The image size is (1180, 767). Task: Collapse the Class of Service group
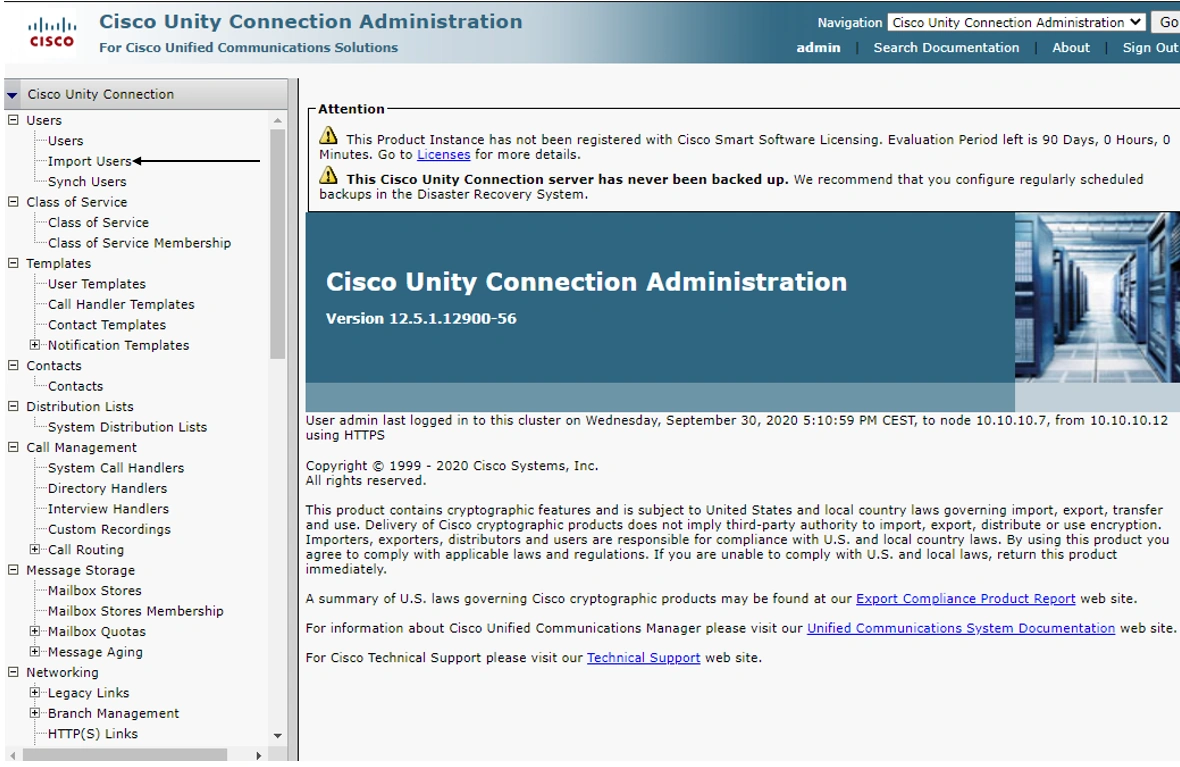[13, 202]
